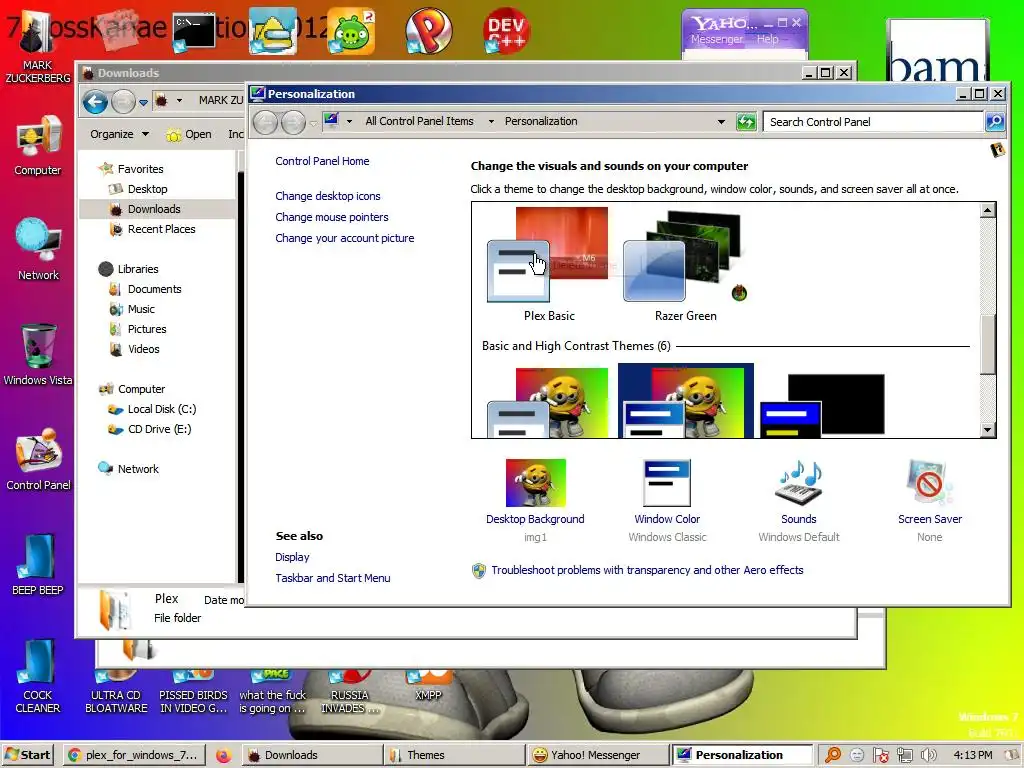Click the theme list scroll down arrow
Viewport: 1024px width, 768px height.
(x=987, y=430)
